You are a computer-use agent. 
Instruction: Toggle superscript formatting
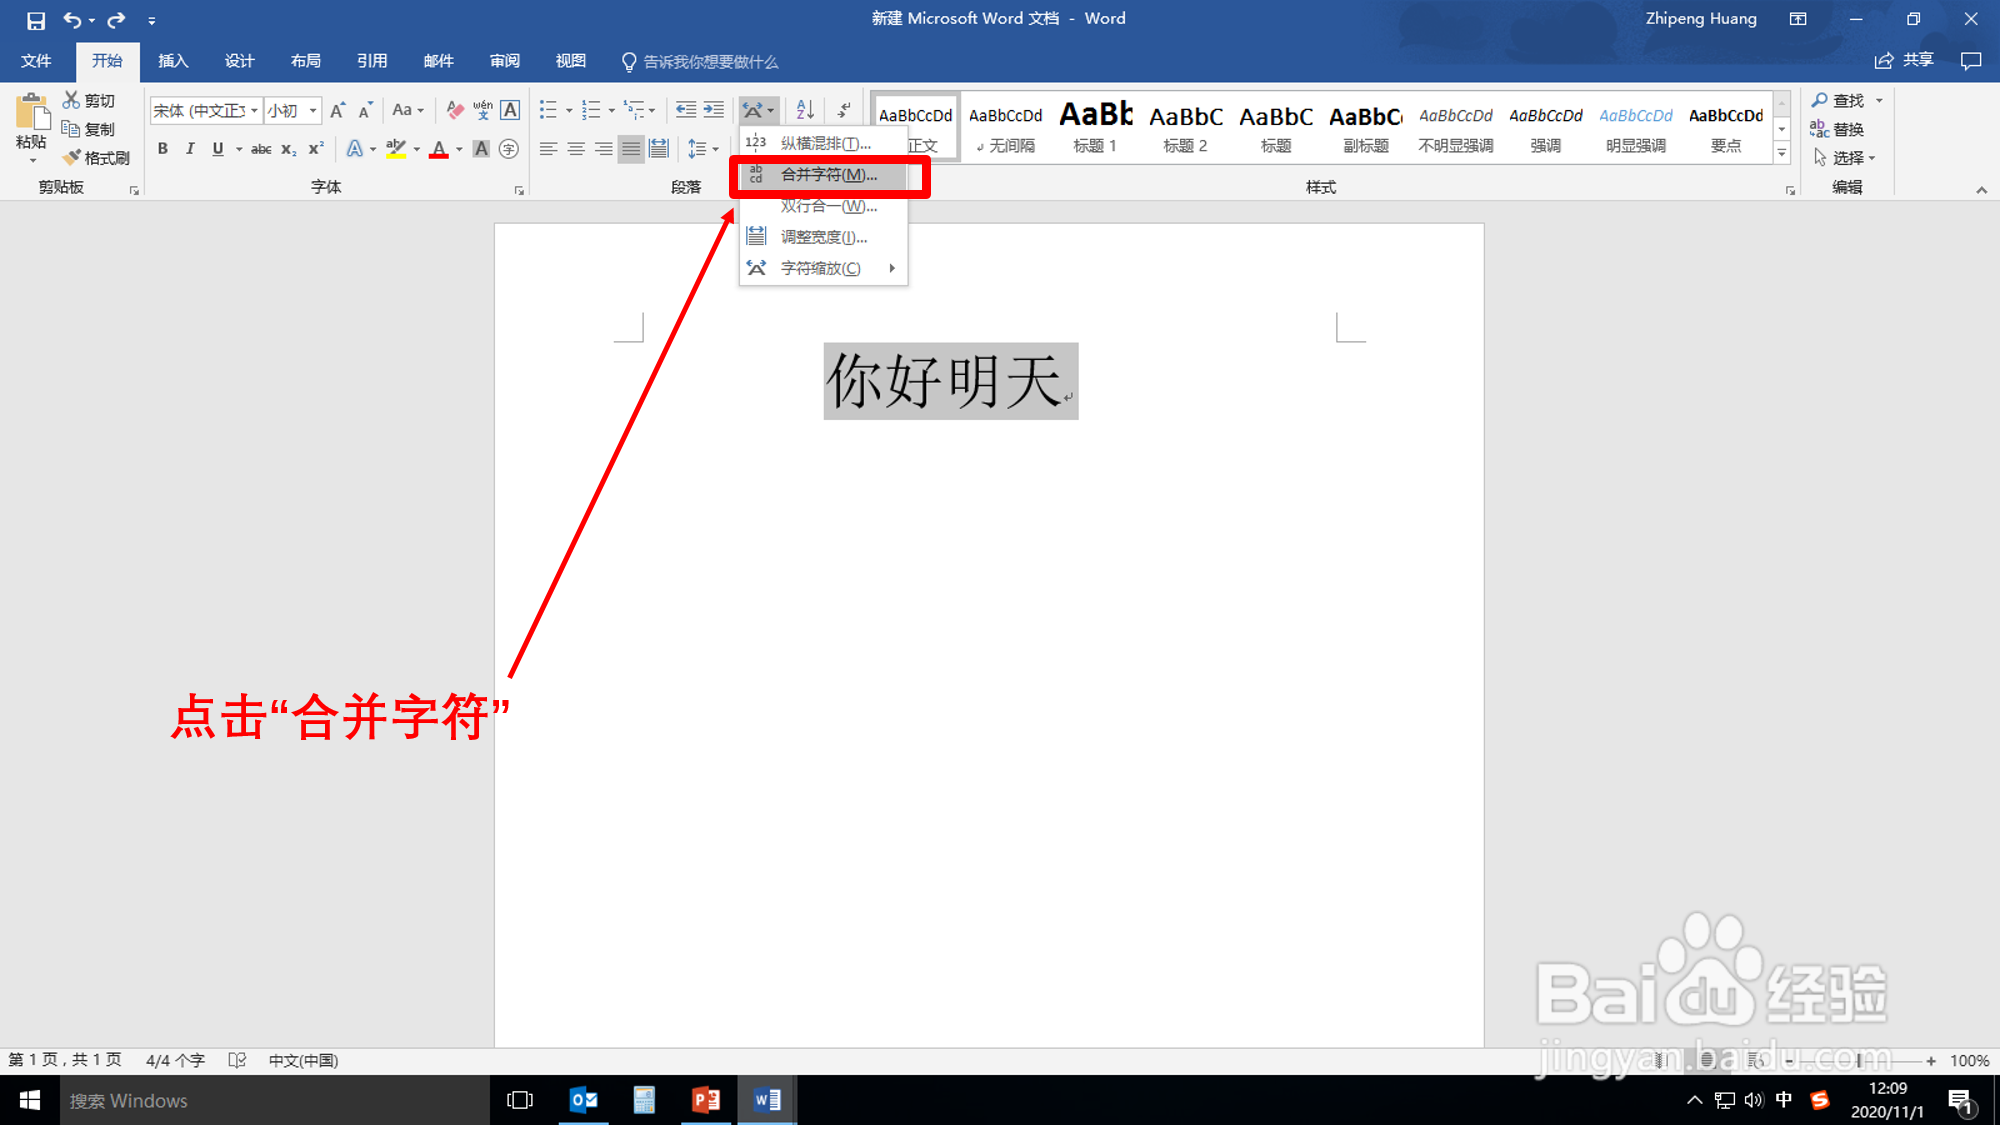pos(316,149)
